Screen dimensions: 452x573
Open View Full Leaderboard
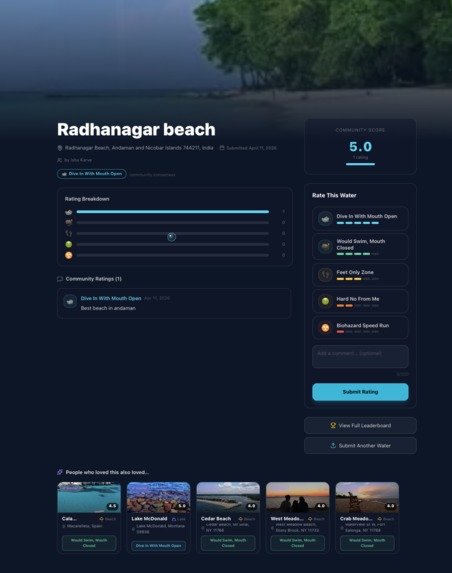(x=360, y=425)
